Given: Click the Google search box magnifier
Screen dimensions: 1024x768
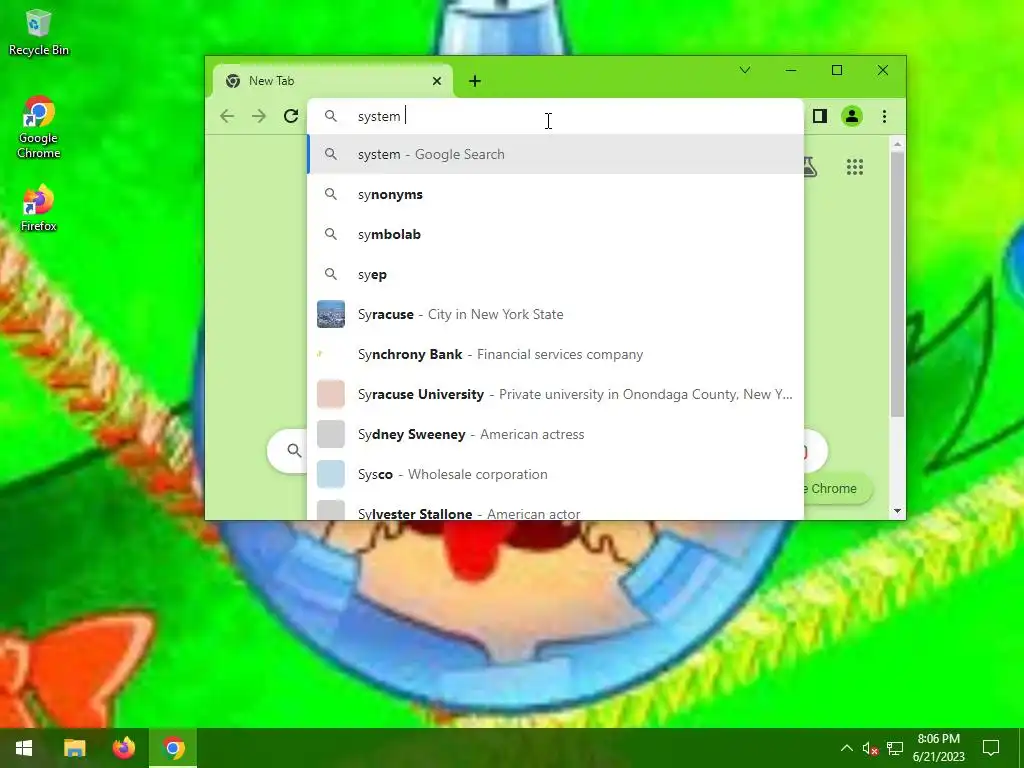Looking at the screenshot, I should 294,451.
